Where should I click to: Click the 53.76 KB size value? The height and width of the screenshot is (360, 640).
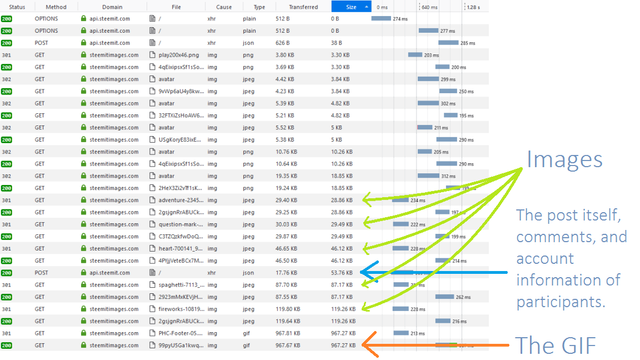[x=342, y=273]
